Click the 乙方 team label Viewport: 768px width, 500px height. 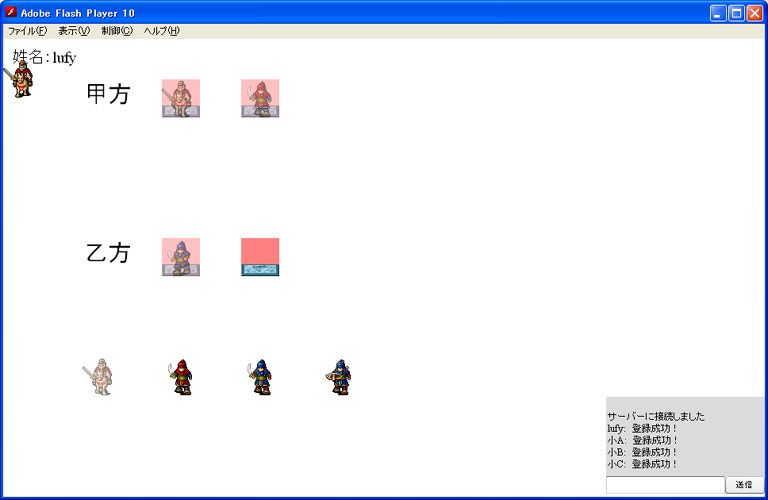click(108, 253)
